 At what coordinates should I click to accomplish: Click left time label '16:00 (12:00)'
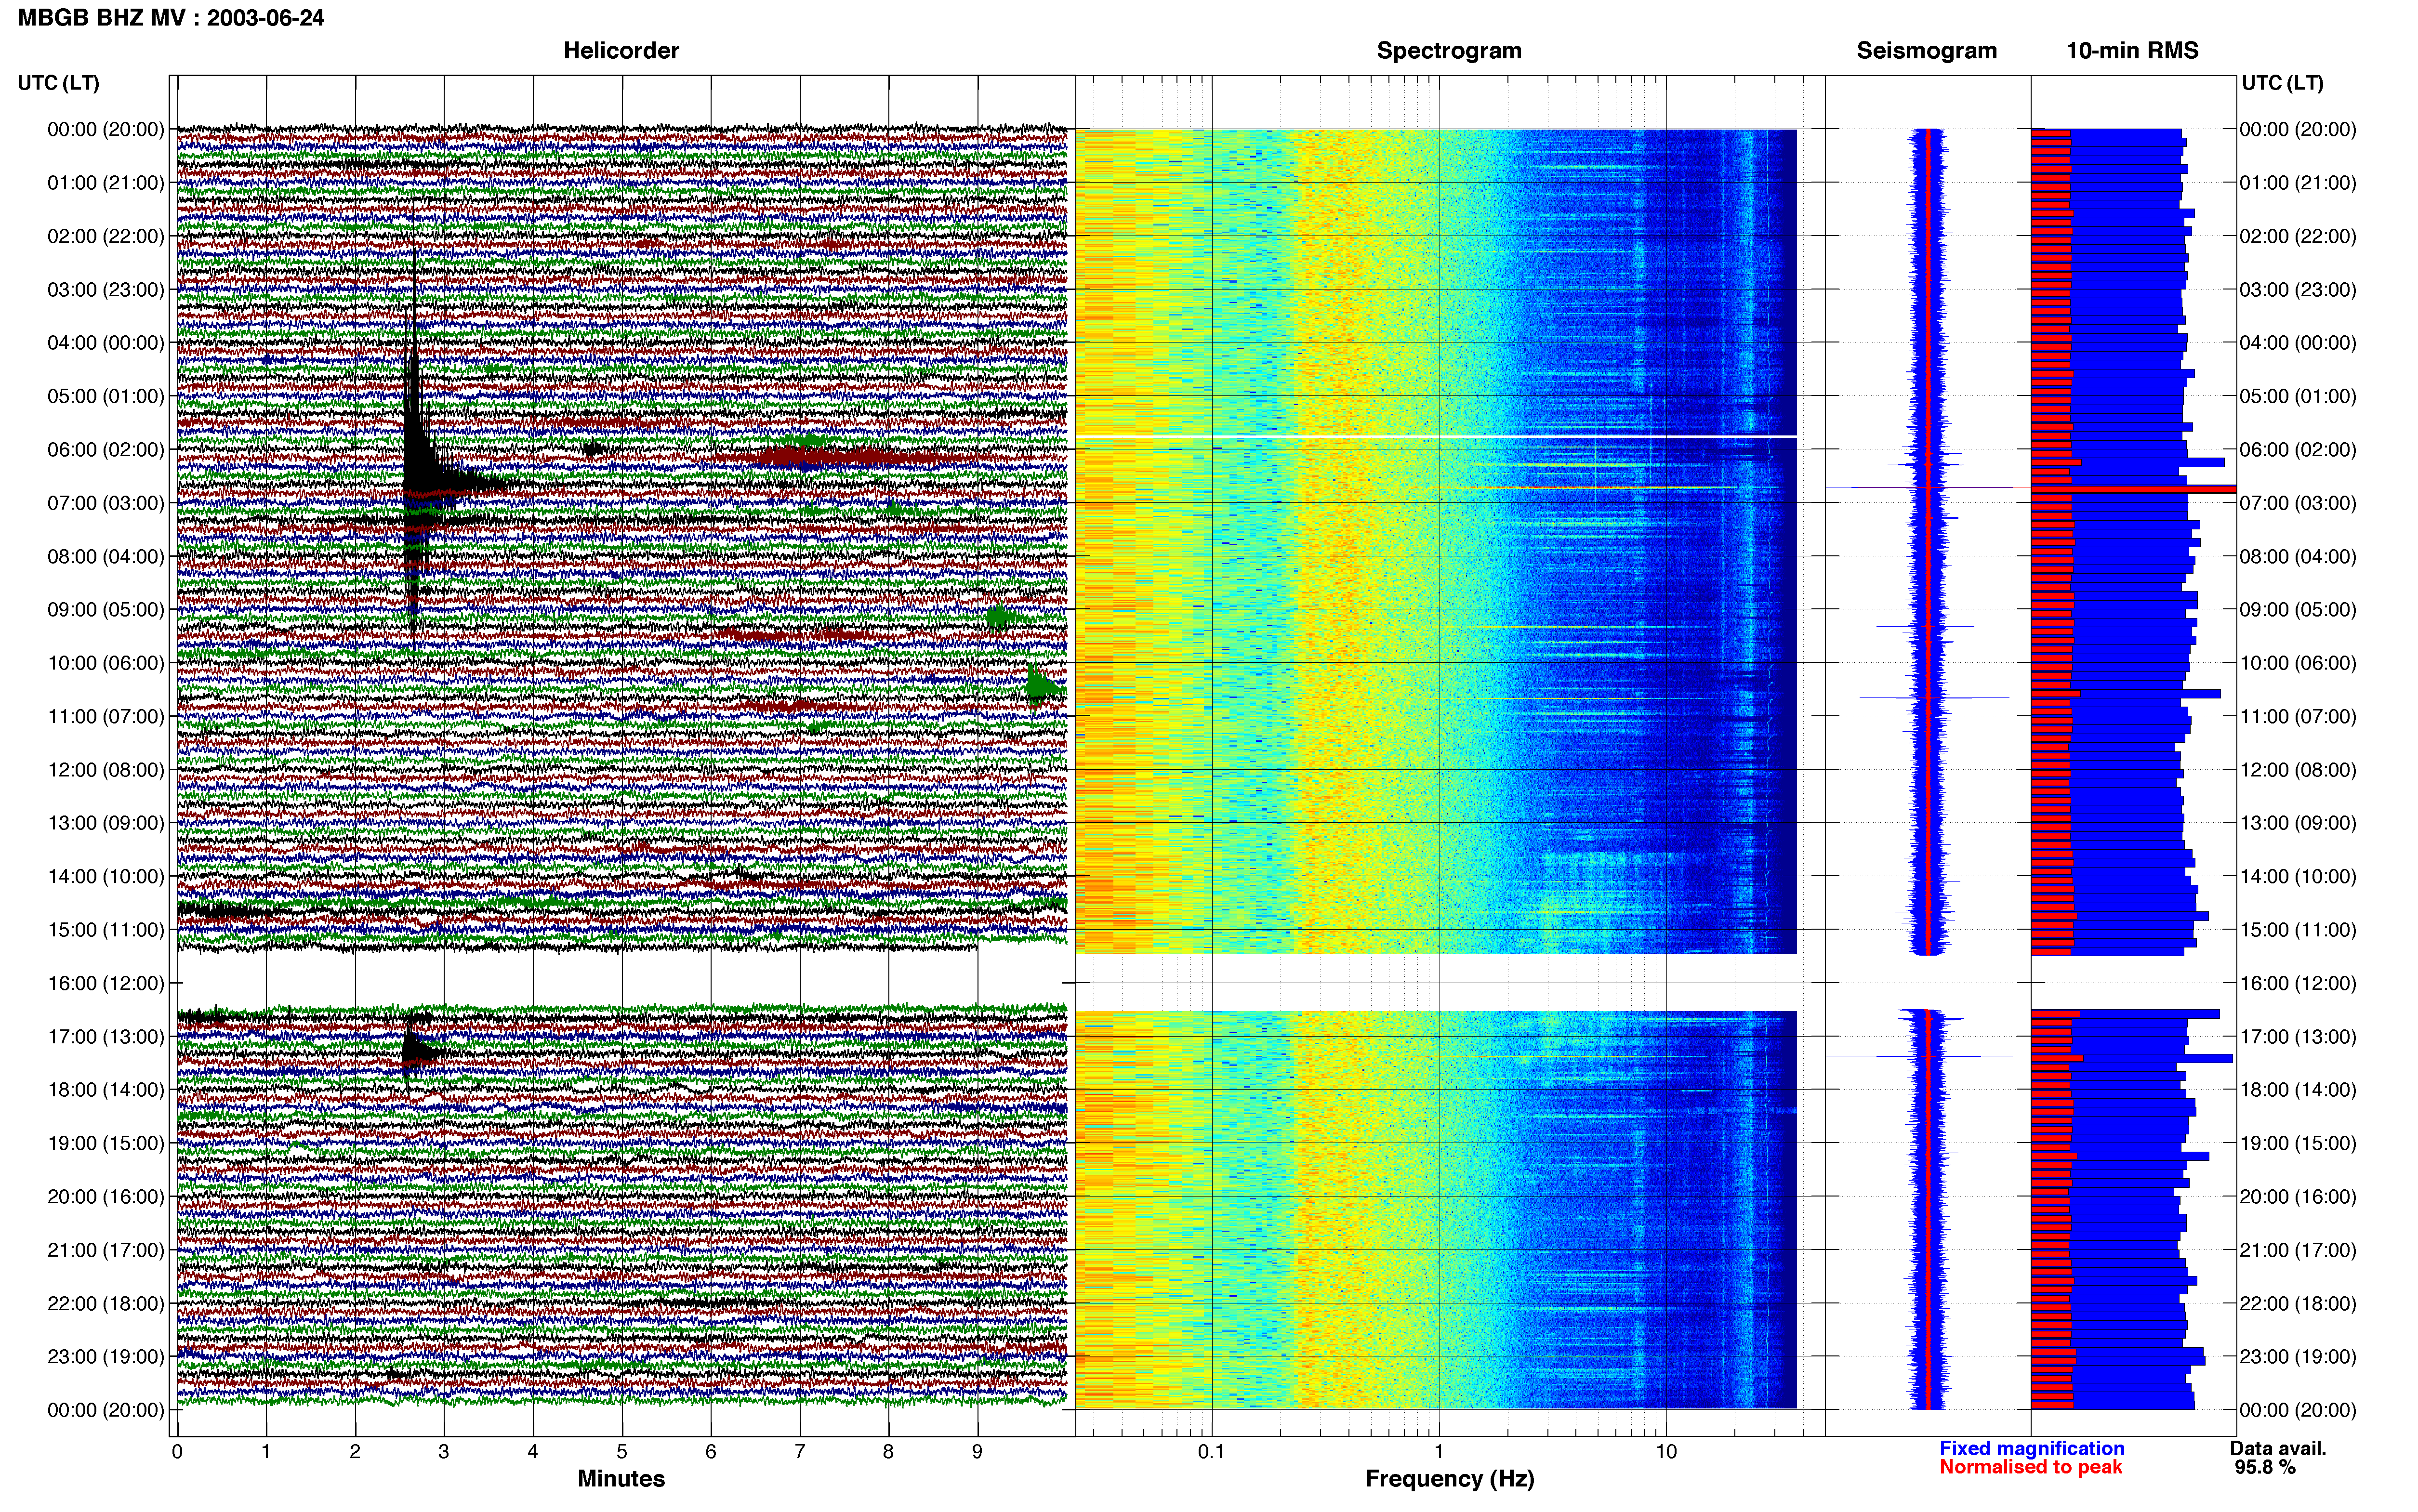(106, 983)
